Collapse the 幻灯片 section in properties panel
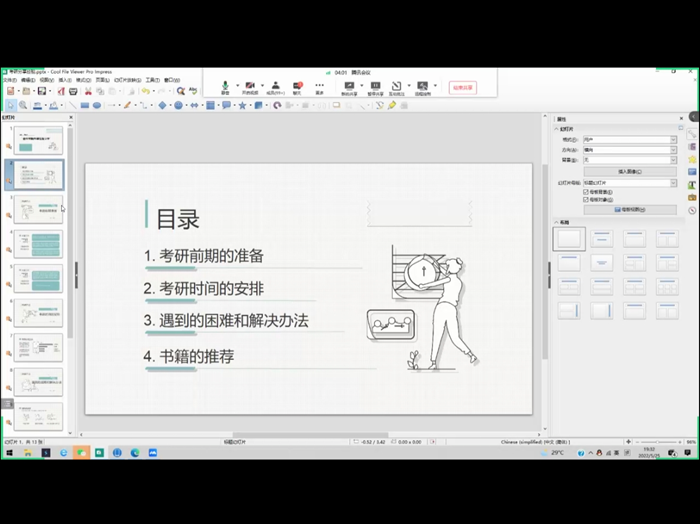 click(557, 129)
